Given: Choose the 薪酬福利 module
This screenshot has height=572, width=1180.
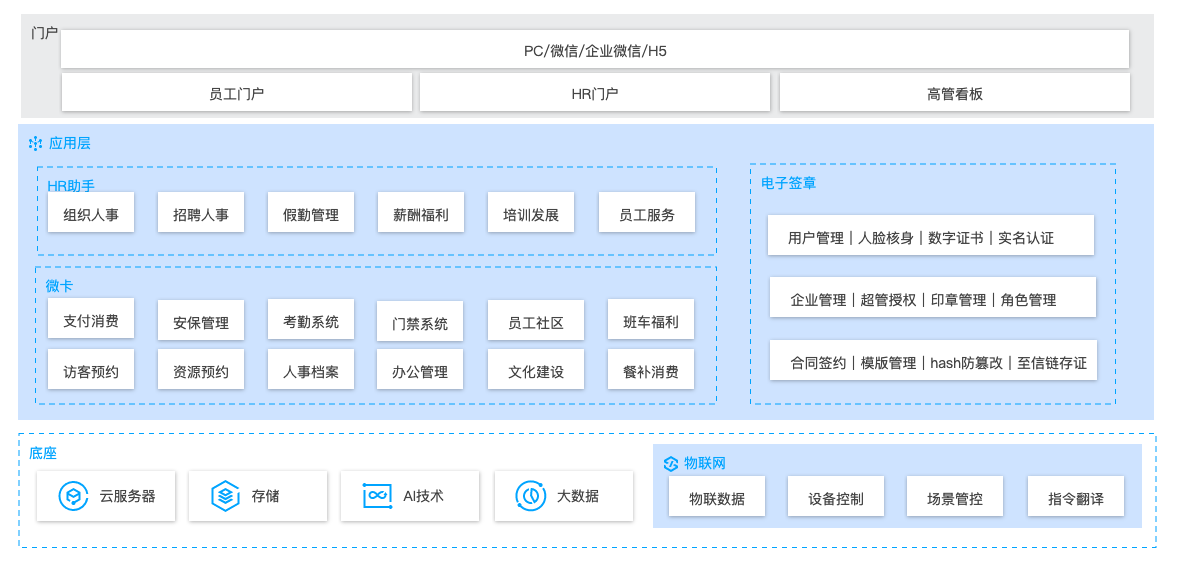Looking at the screenshot, I should 421,214.
